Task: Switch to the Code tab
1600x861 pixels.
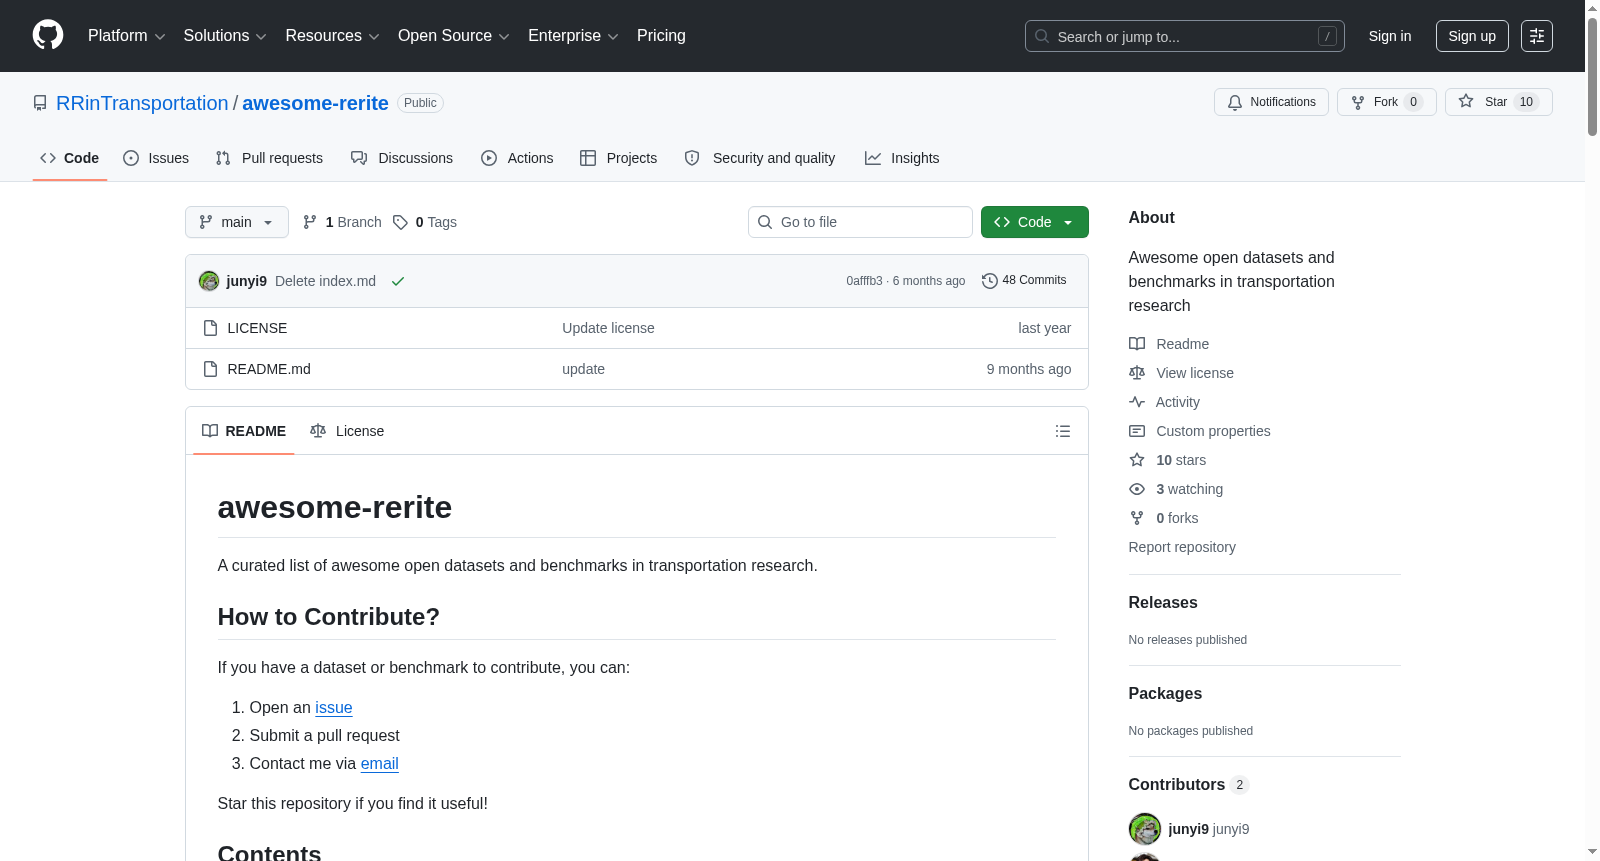Action: point(70,158)
